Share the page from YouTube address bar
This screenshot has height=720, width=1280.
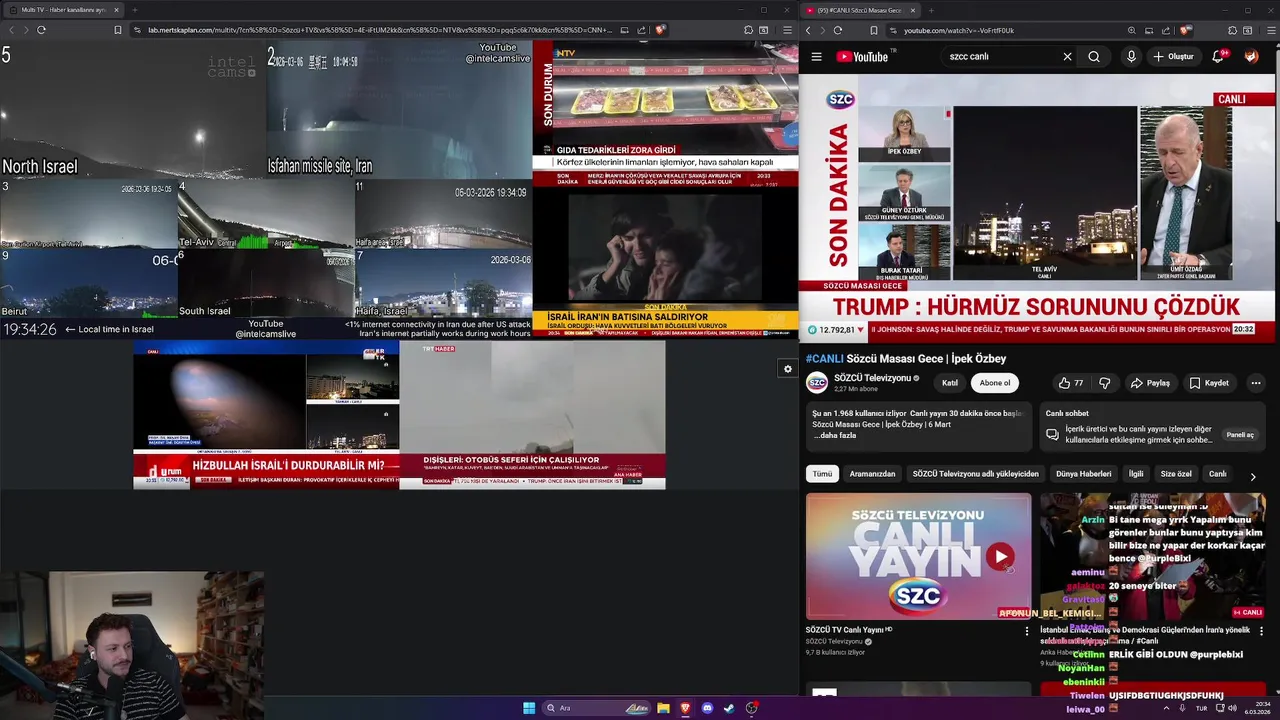click(1166, 30)
